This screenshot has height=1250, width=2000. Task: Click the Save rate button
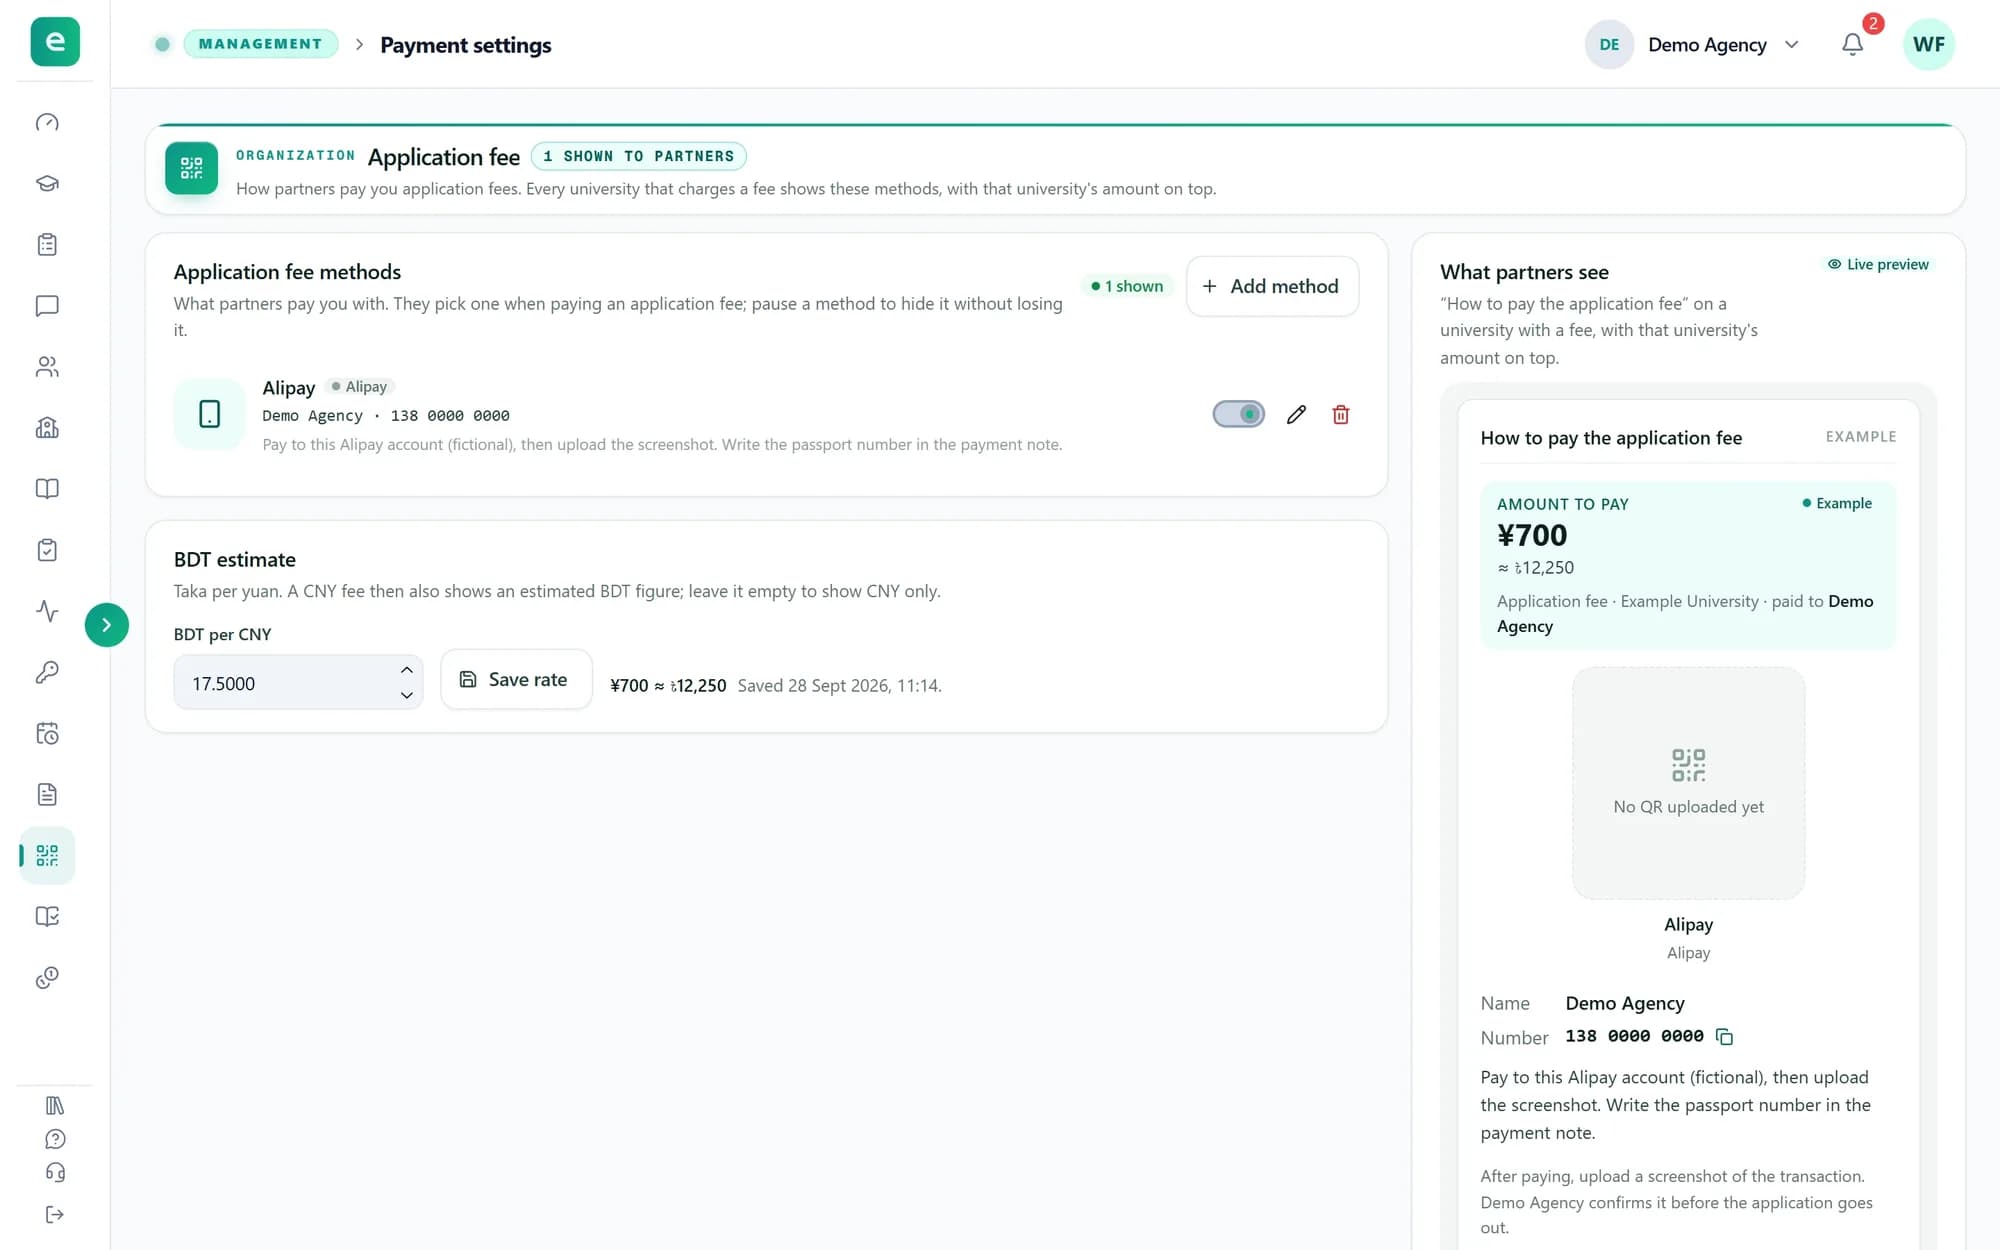(516, 680)
